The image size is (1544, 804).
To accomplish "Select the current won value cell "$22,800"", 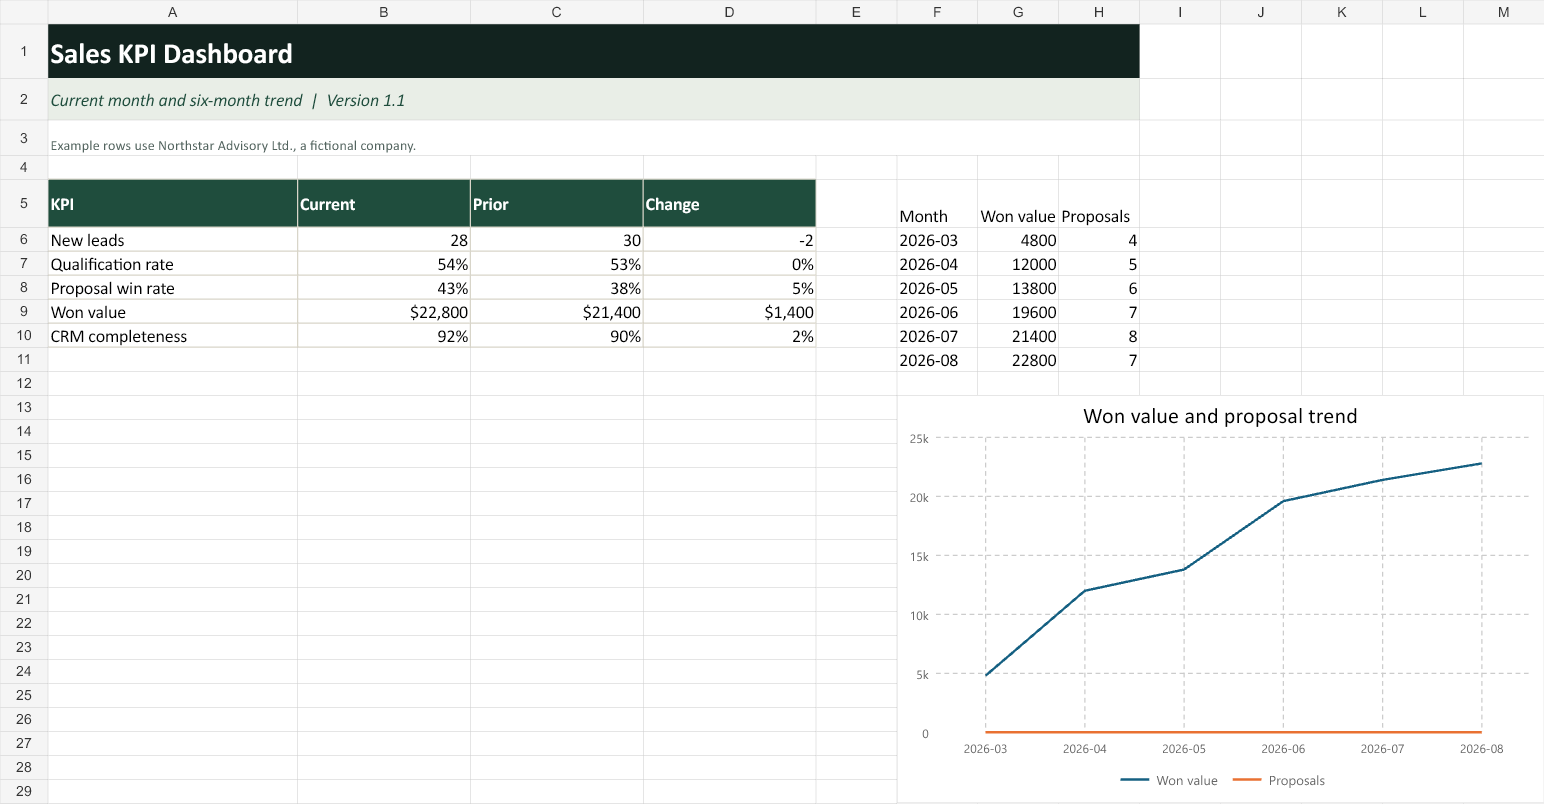I will tap(383, 312).
